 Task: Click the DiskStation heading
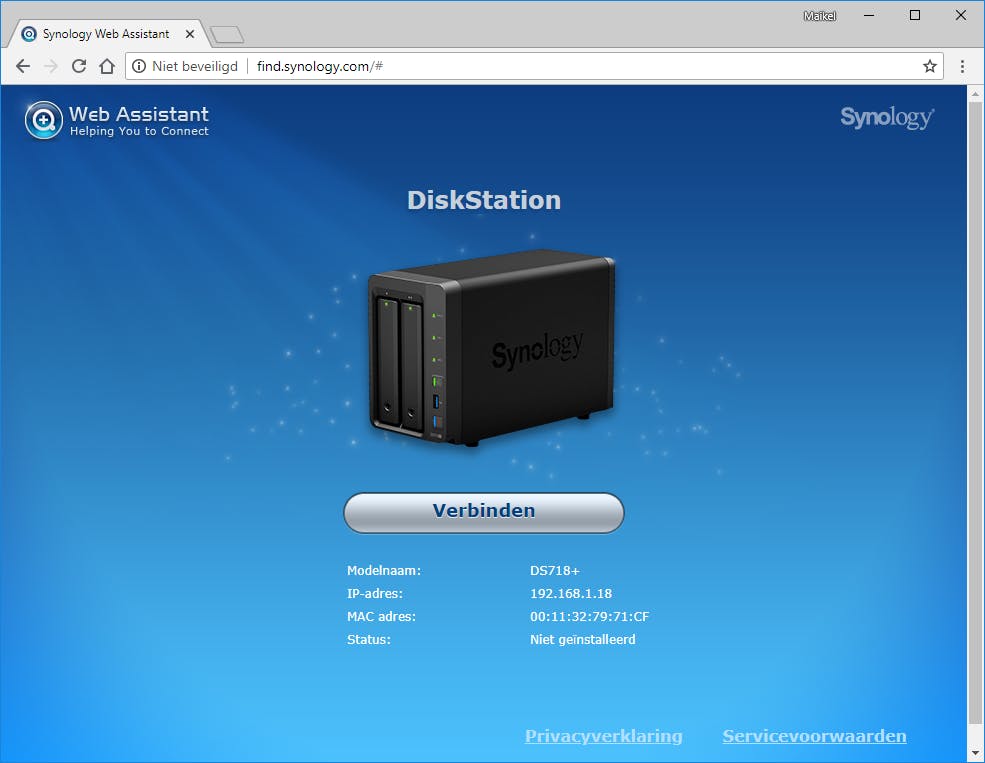pyautogui.click(x=484, y=200)
